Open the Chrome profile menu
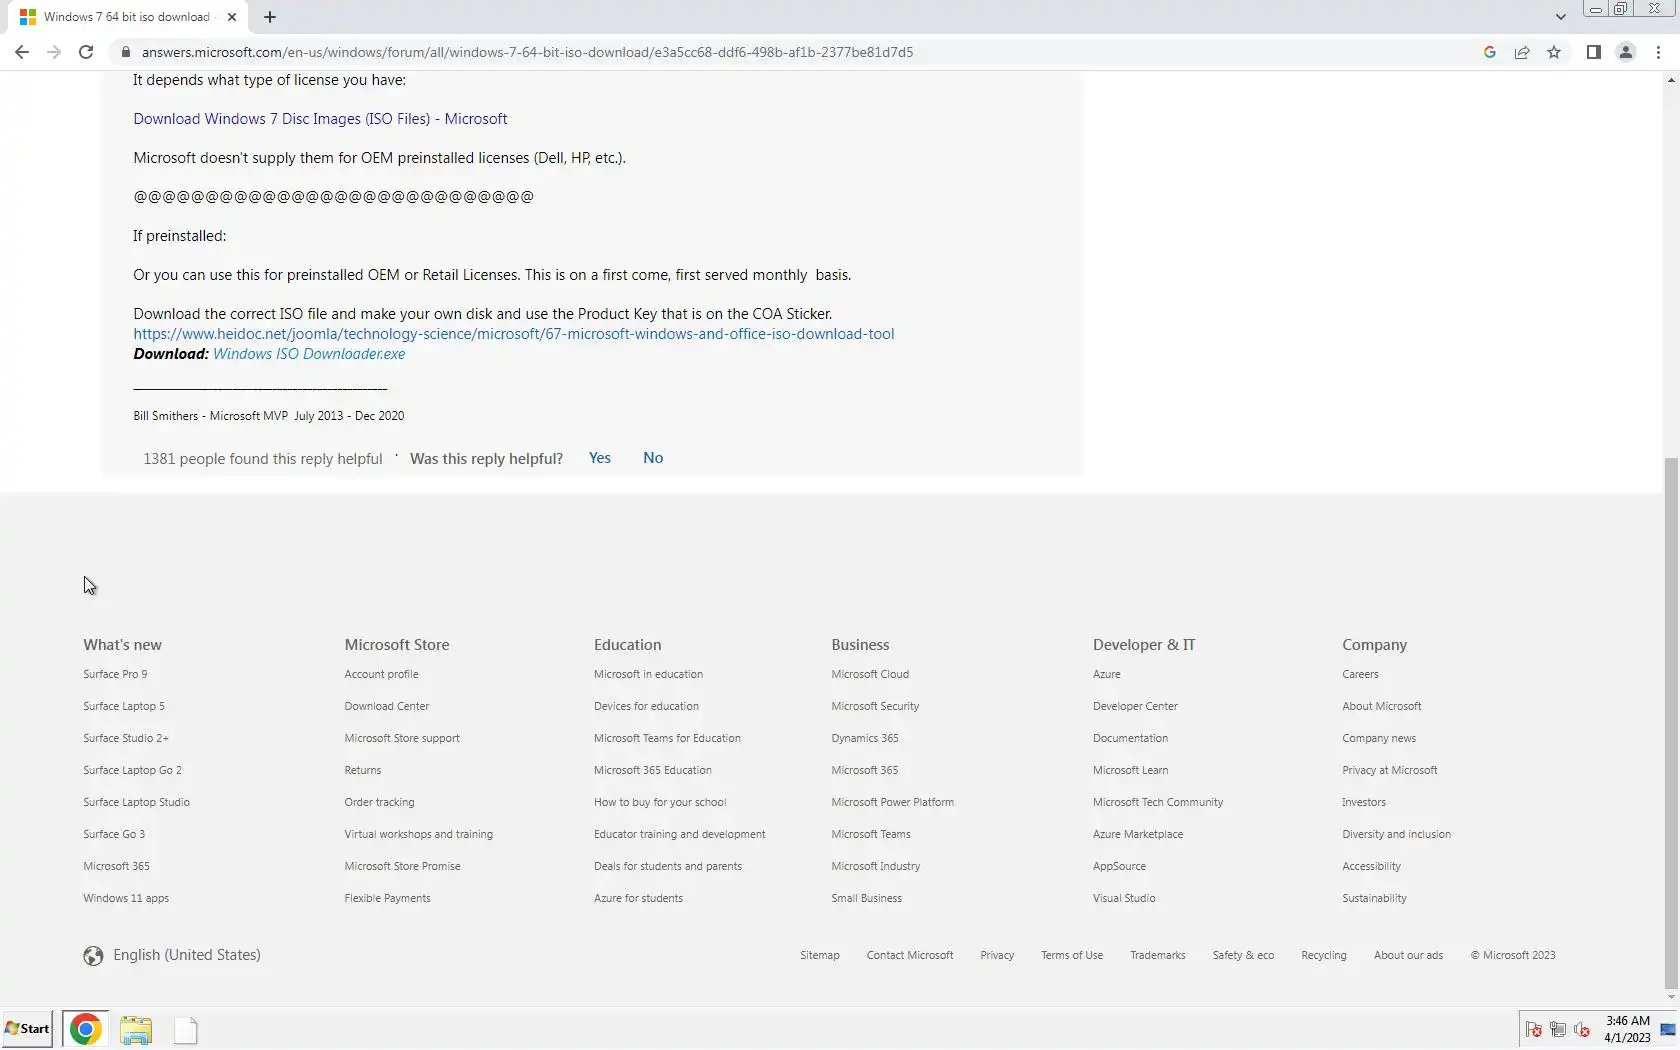 (1626, 52)
